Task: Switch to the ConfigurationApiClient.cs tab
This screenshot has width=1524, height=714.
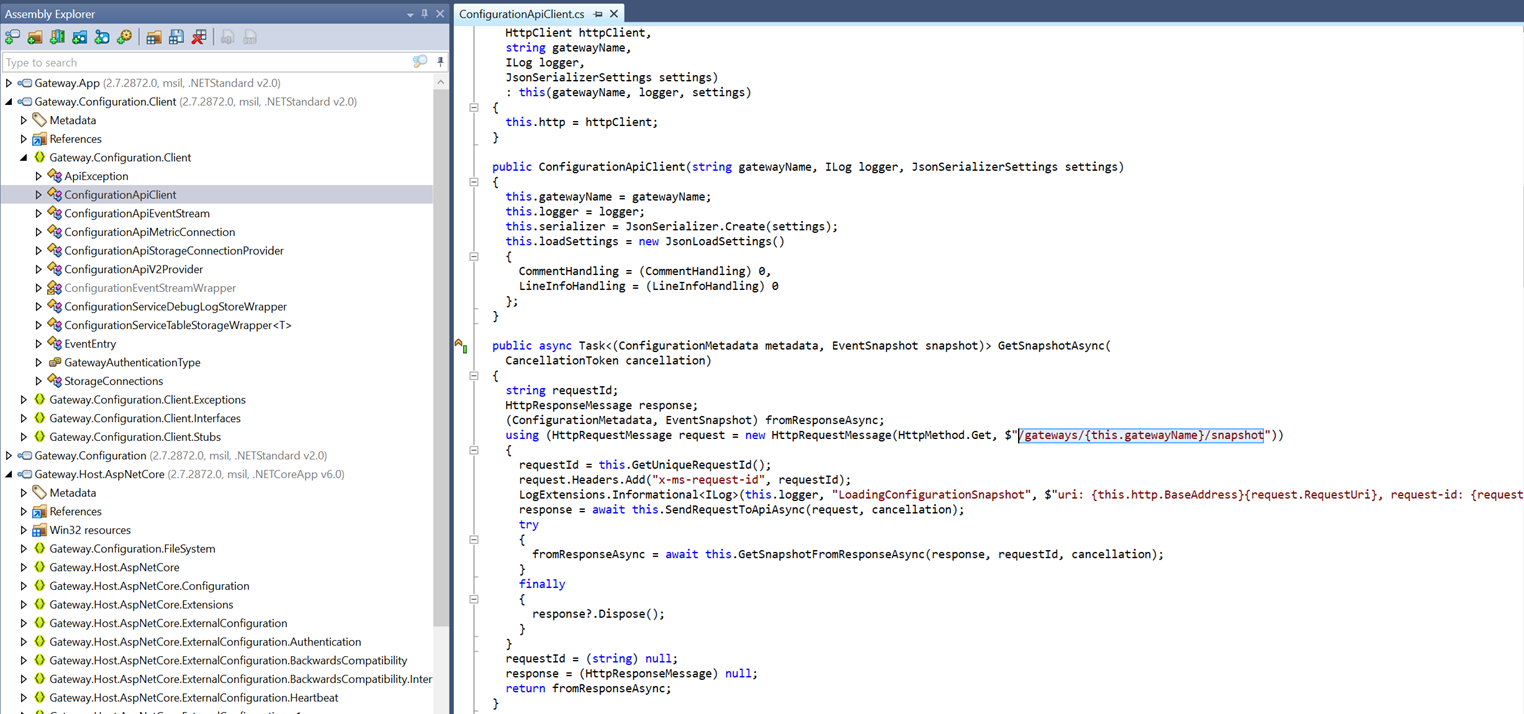Action: (x=521, y=14)
